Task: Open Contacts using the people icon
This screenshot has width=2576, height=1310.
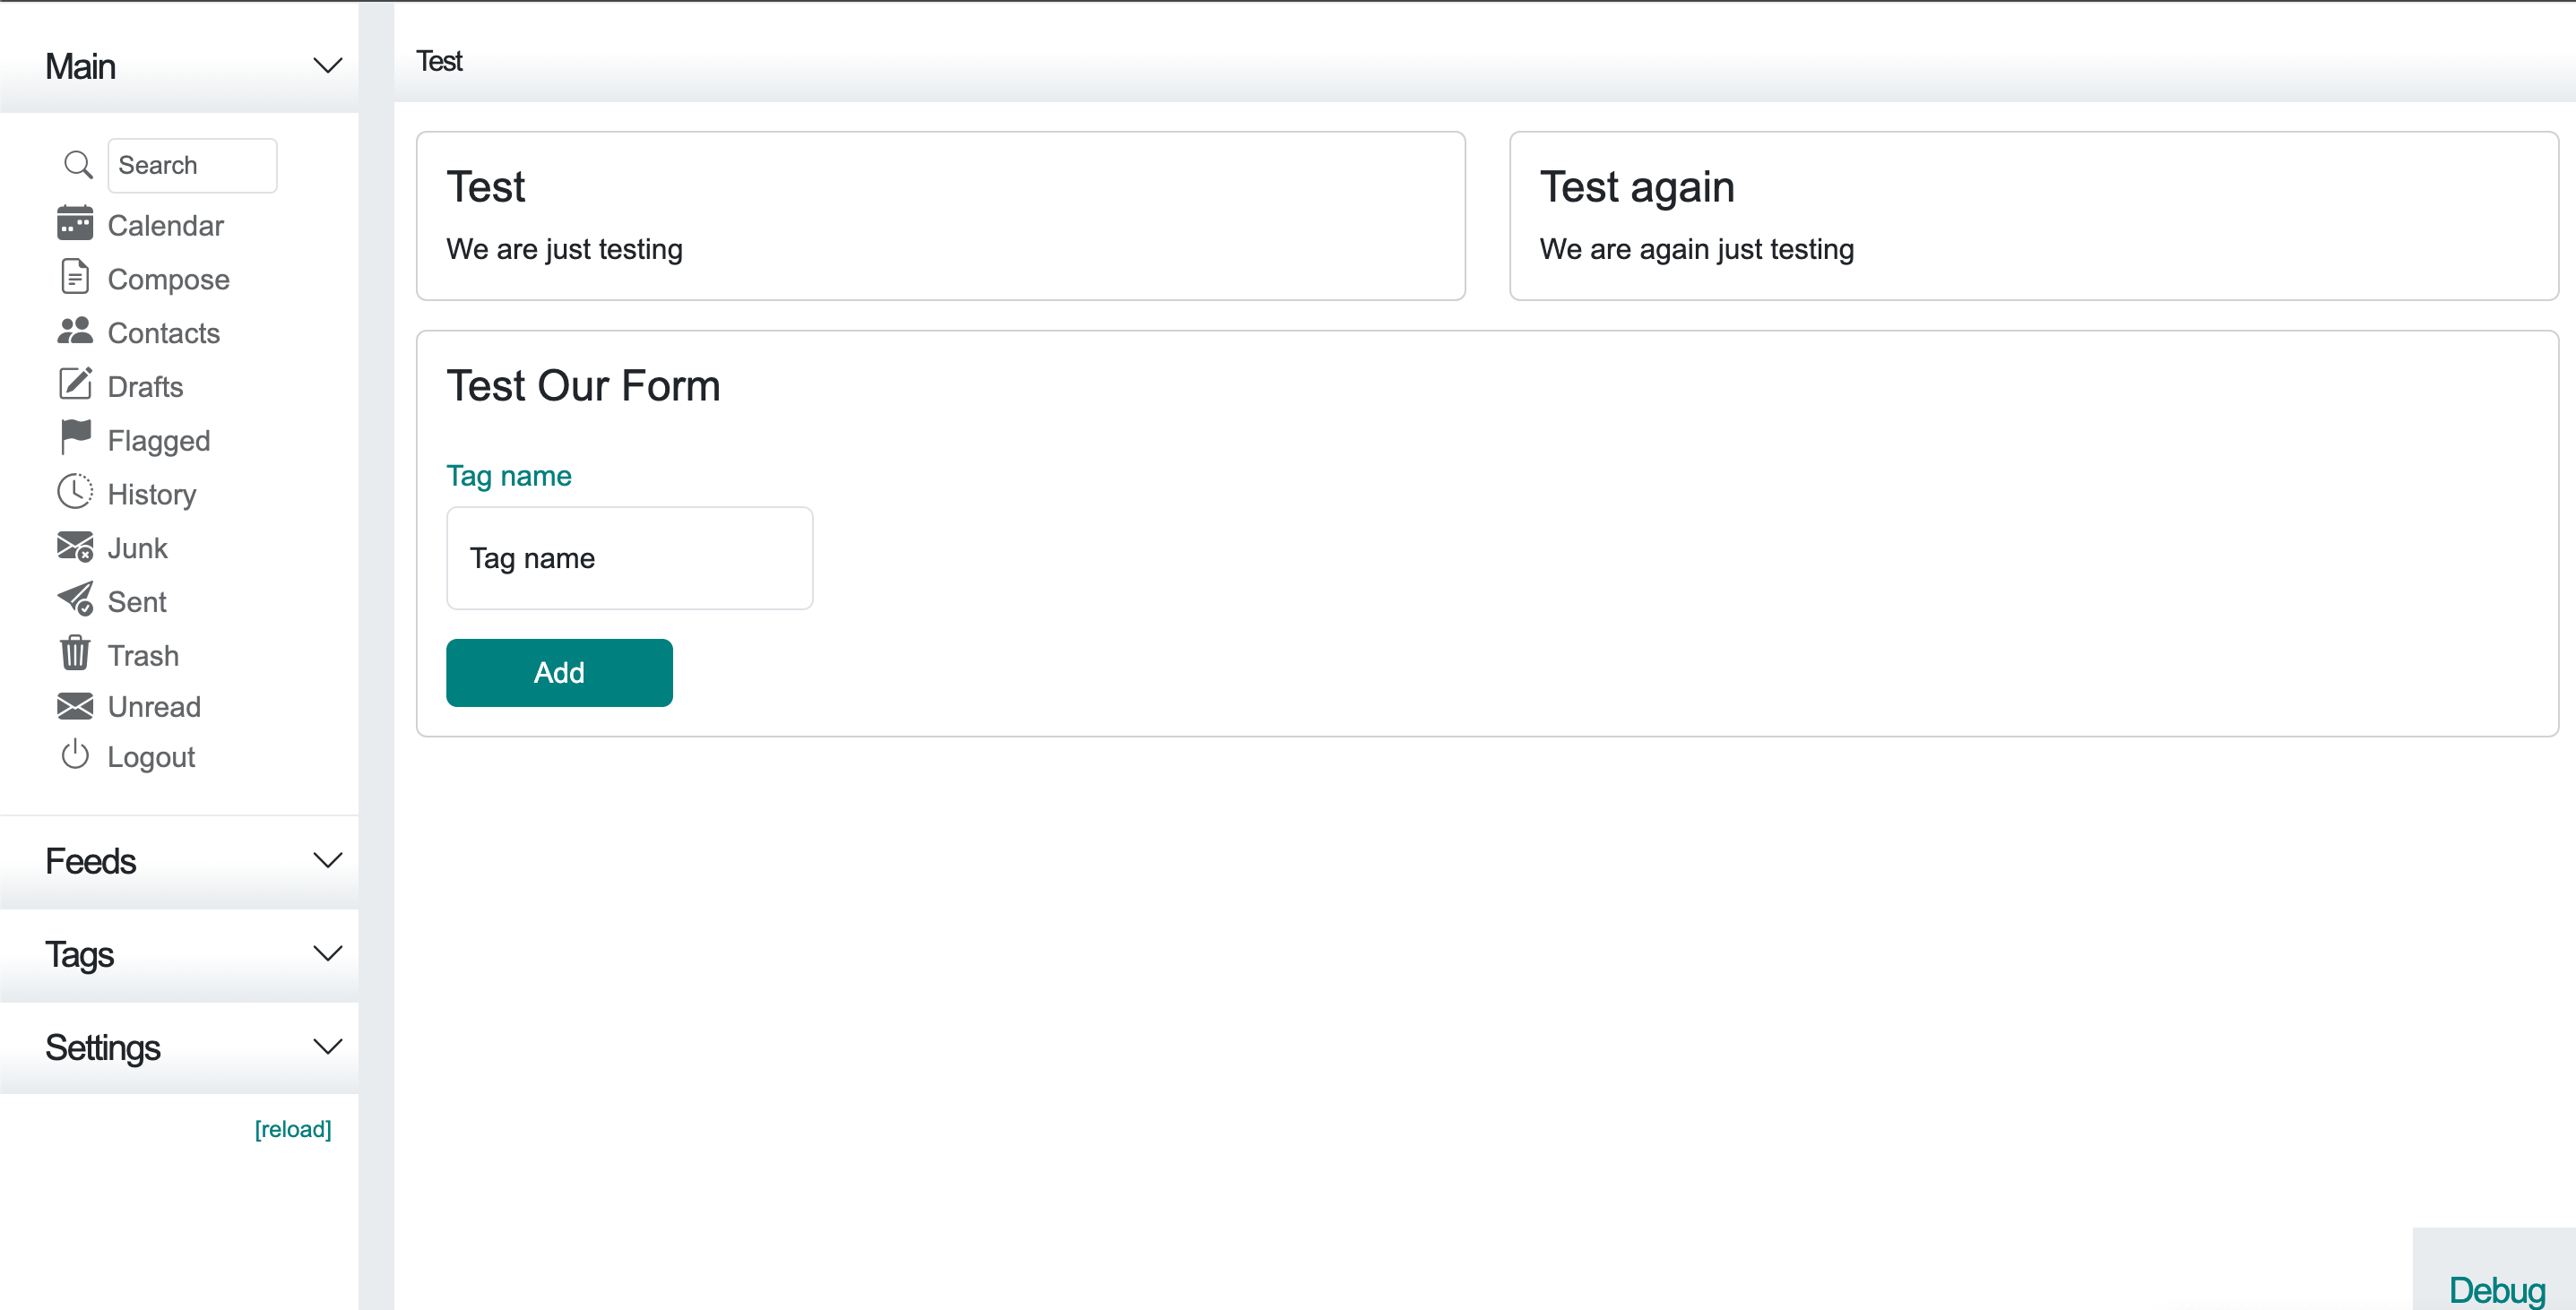Action: click(75, 331)
